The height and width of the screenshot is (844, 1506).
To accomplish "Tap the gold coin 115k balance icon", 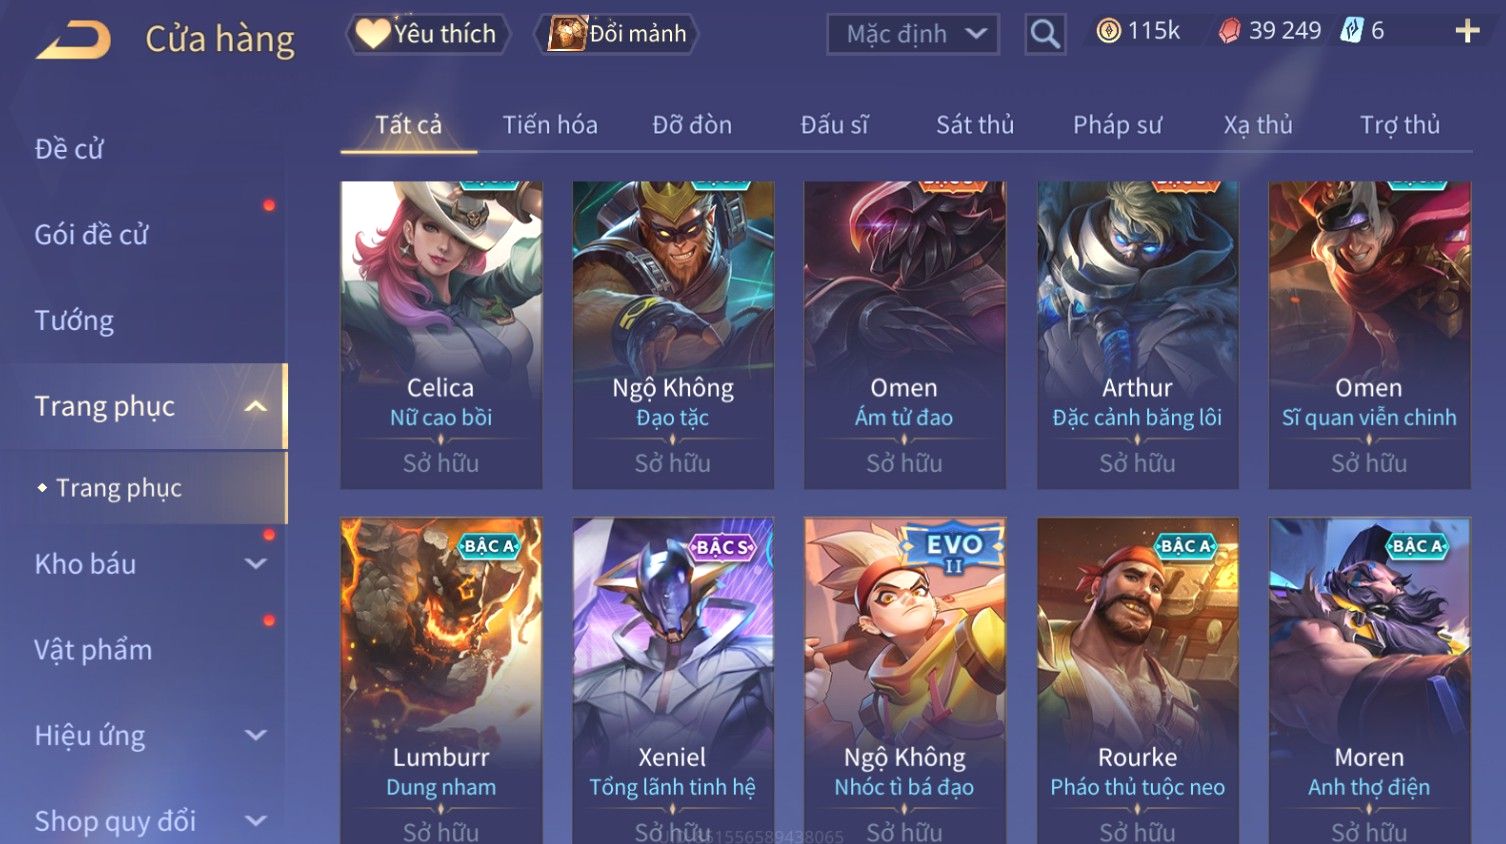I will [1108, 31].
